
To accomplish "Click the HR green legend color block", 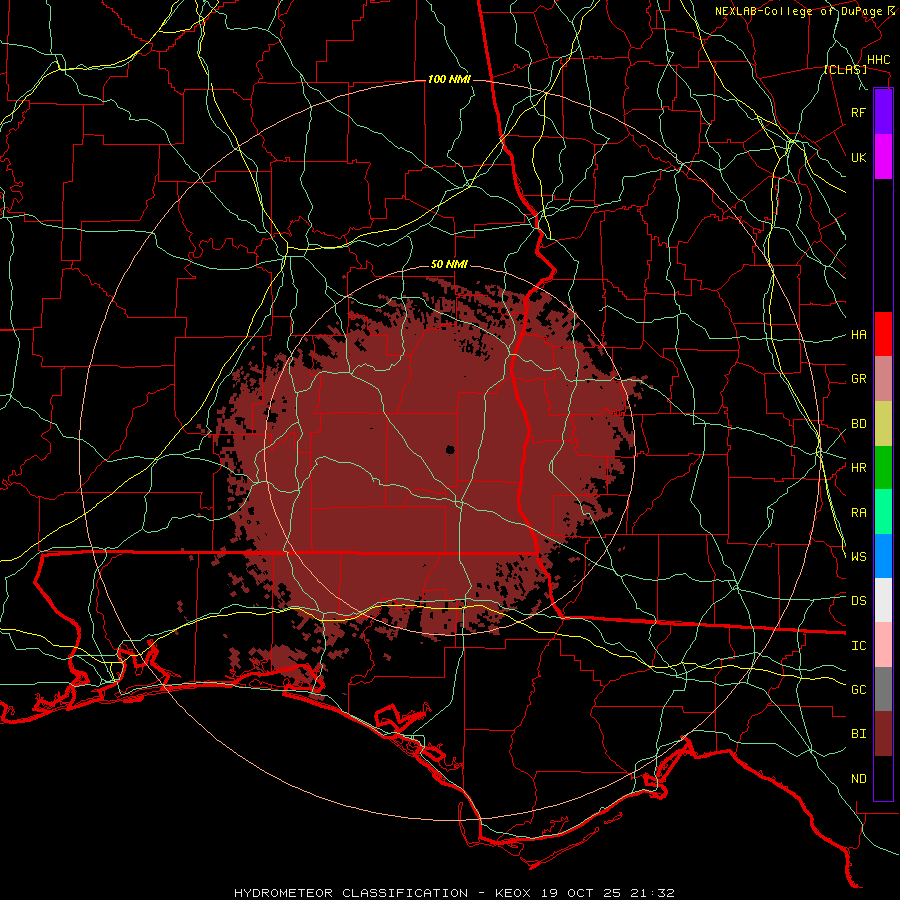I will click(x=883, y=468).
